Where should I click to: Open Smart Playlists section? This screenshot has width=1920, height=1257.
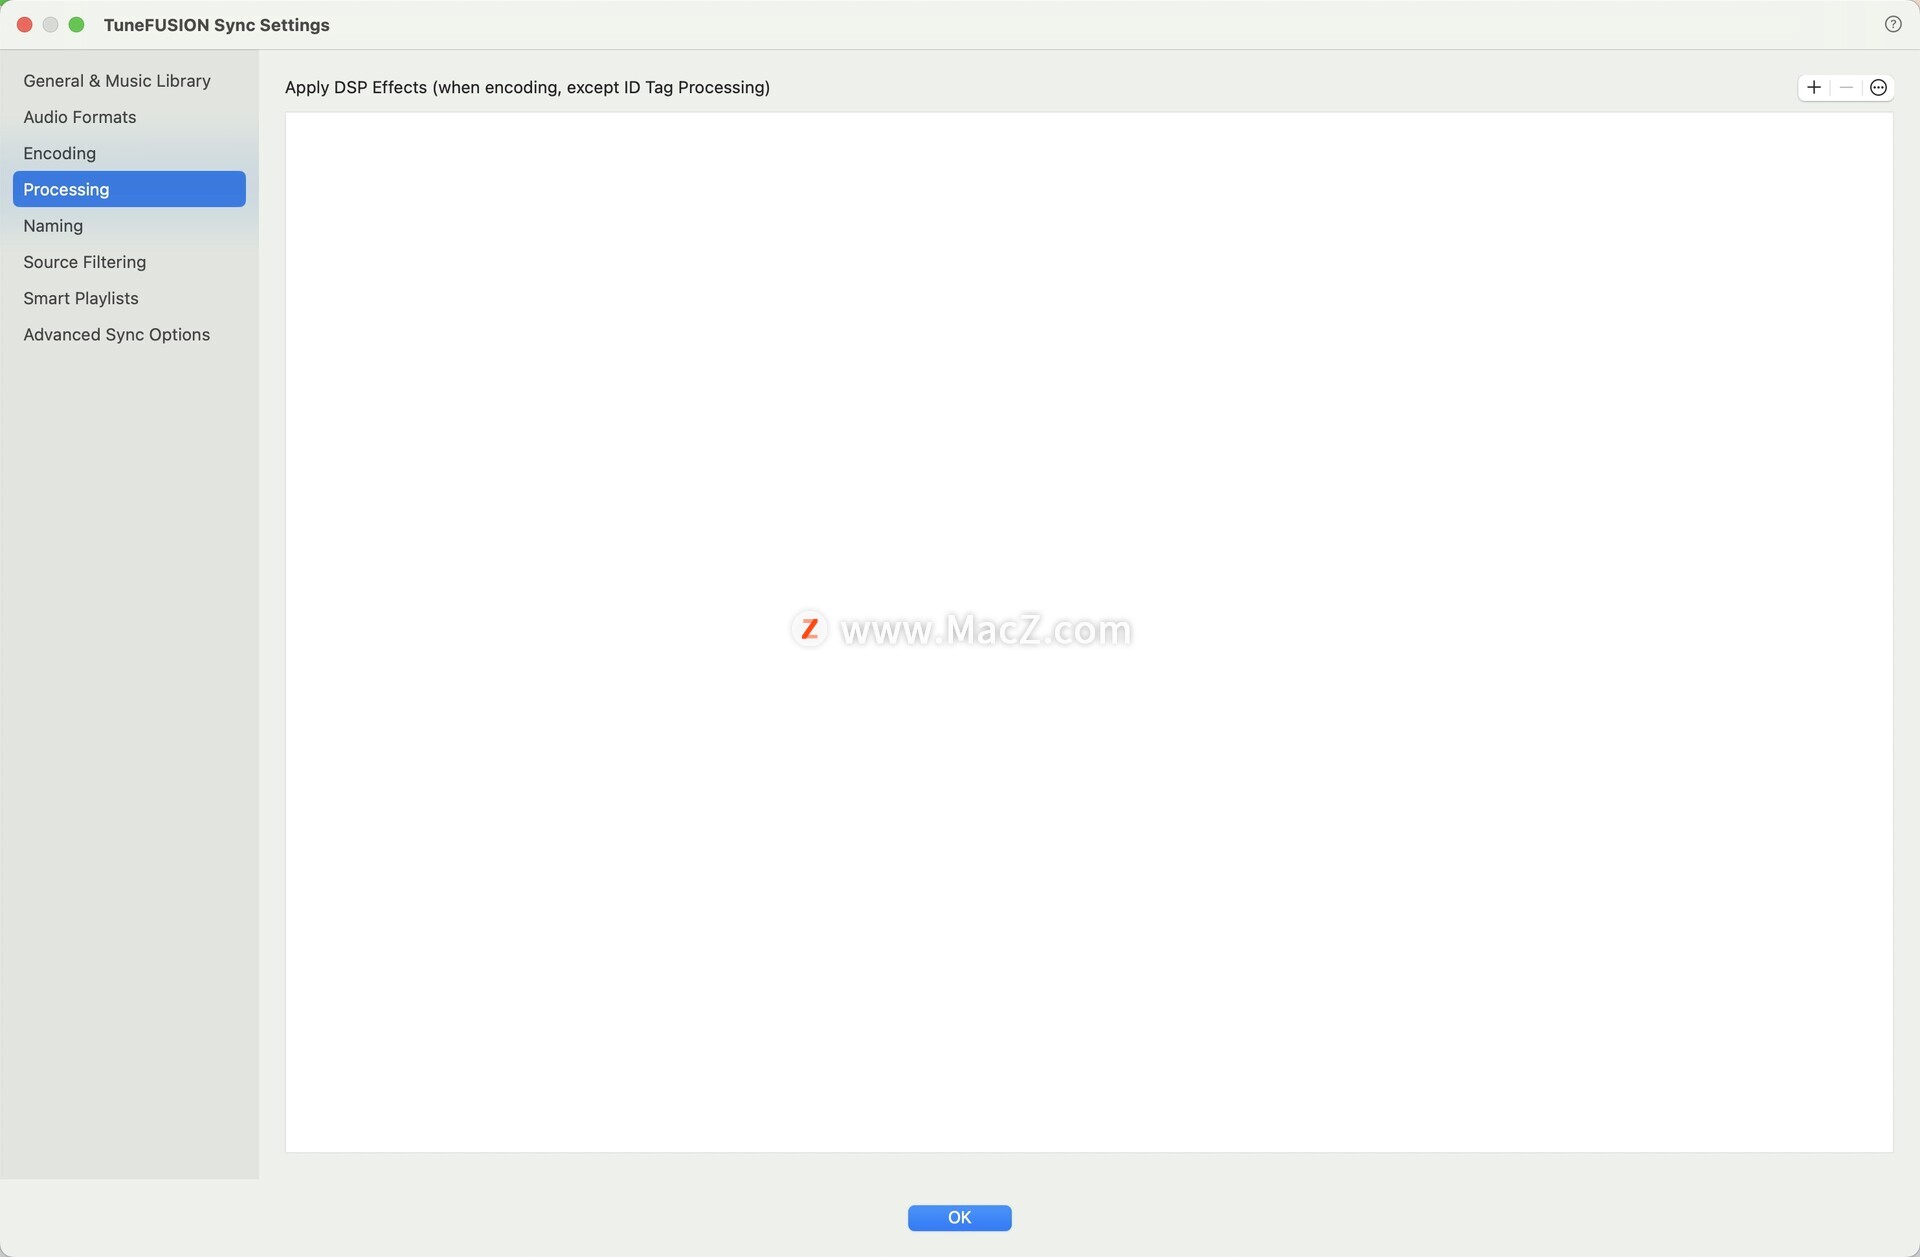click(x=129, y=298)
